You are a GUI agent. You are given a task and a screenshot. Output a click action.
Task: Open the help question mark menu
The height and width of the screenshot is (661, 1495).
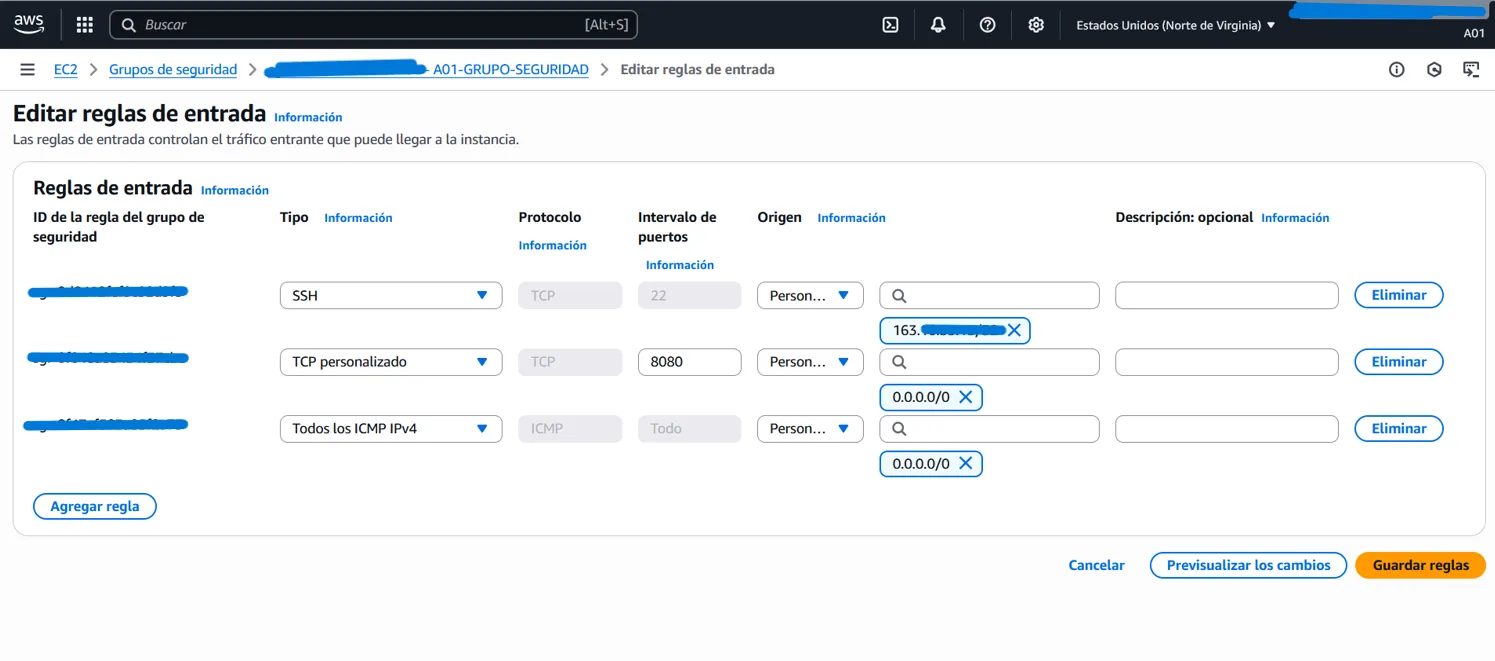tap(987, 25)
